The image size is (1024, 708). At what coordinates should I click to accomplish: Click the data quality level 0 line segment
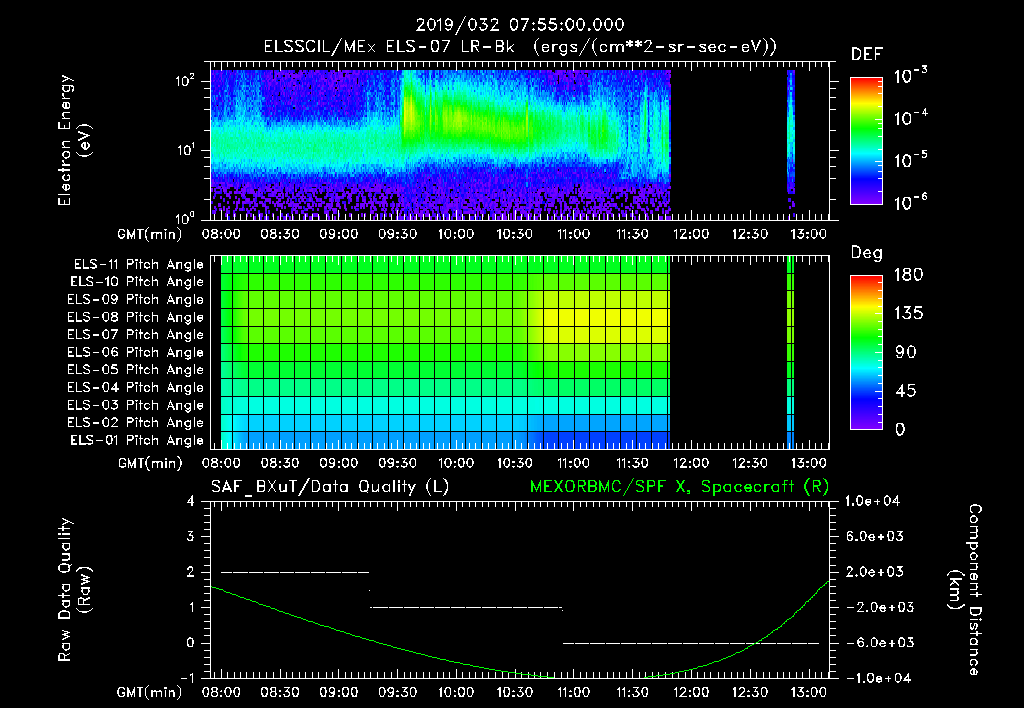691,643
